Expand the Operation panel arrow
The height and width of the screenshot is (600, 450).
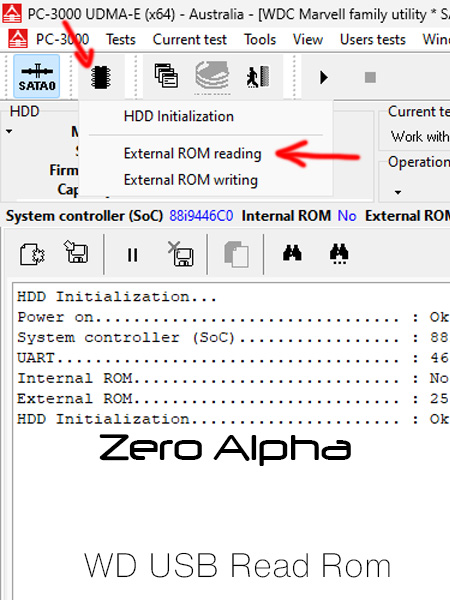[398, 192]
